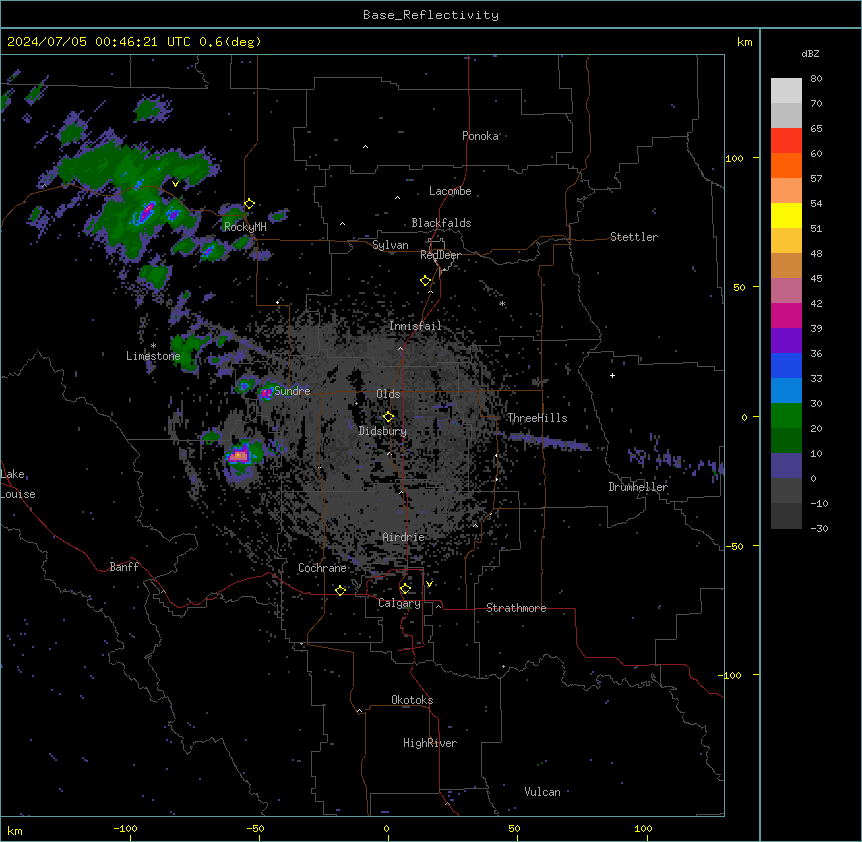Screen dimensions: 862x842
Task: Click the ThreeHills town label
Action: (537, 418)
